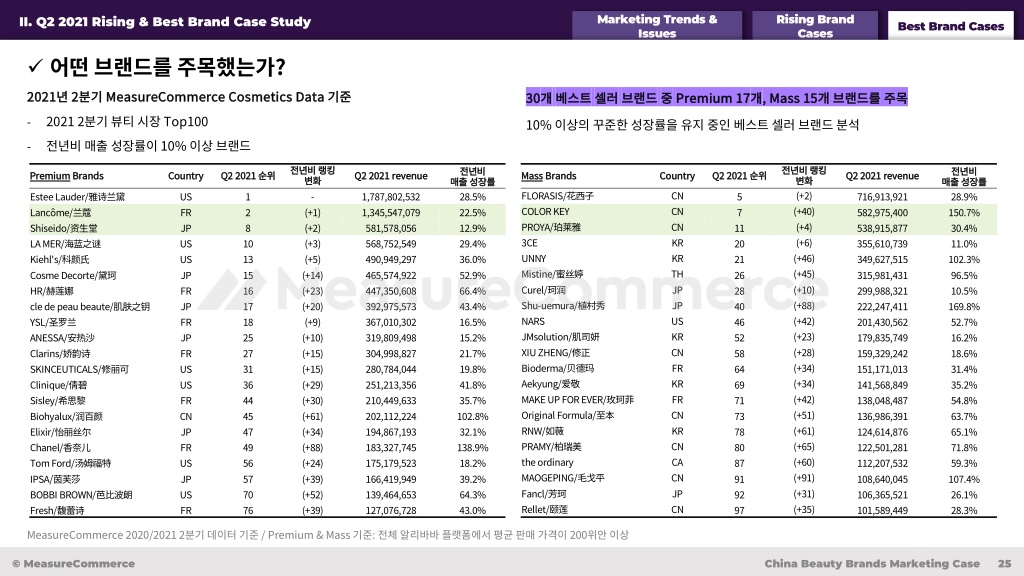Select the 'Shu-uemura' brand cell
The width and height of the screenshot is (1024, 576).
click(563, 306)
